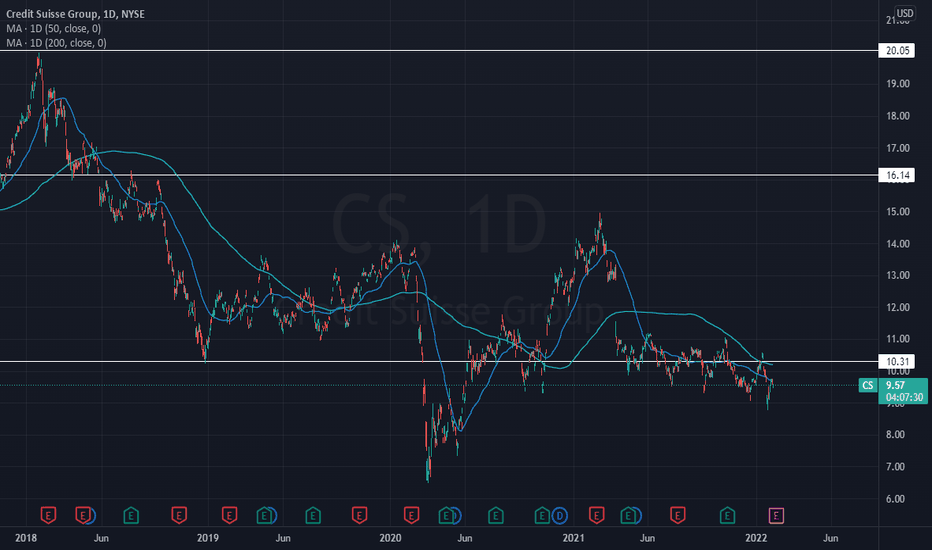
Task: Open the USD currency selector
Action: click(905, 13)
